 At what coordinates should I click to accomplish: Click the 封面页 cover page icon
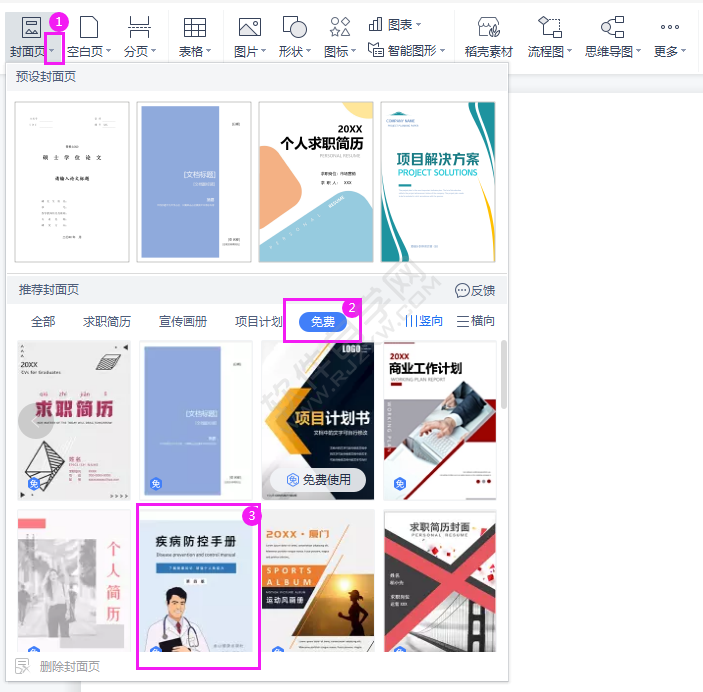pyautogui.click(x=31, y=27)
